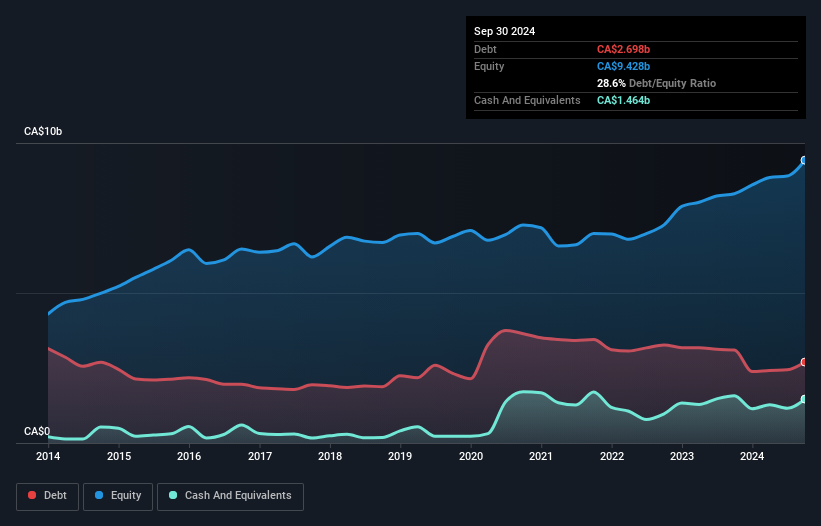Screen dimensions: 821x526
Task: Click the CA$0 axis label
Action: point(37,431)
